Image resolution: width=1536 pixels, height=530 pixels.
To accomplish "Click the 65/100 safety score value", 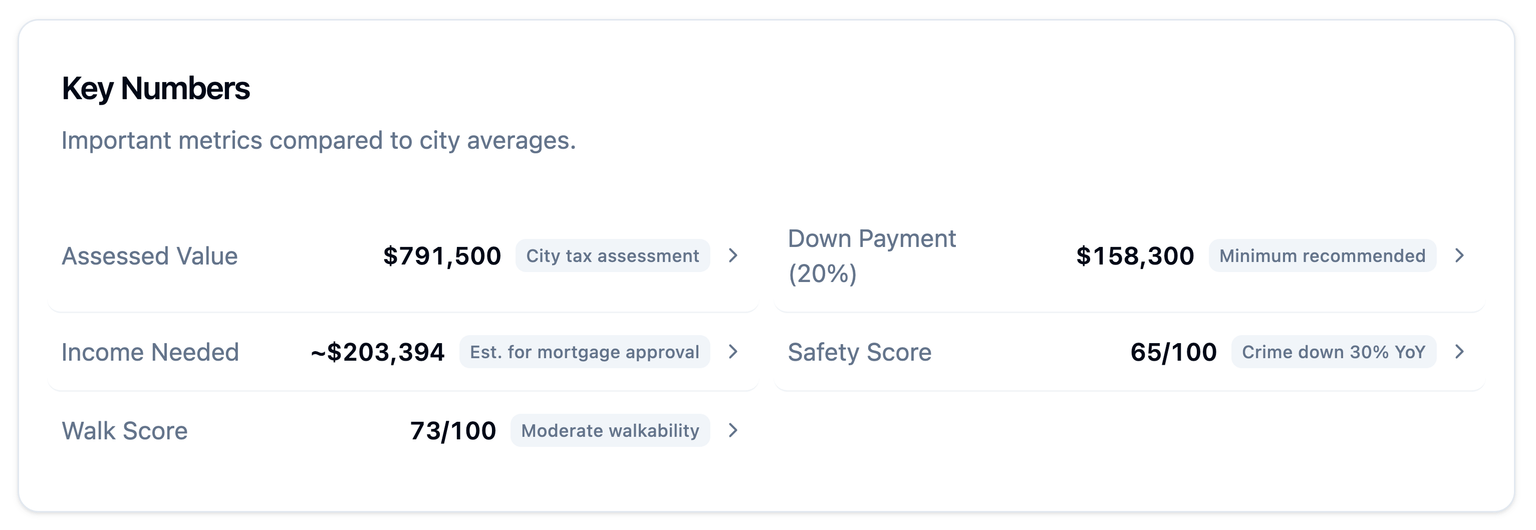I will point(1173,352).
